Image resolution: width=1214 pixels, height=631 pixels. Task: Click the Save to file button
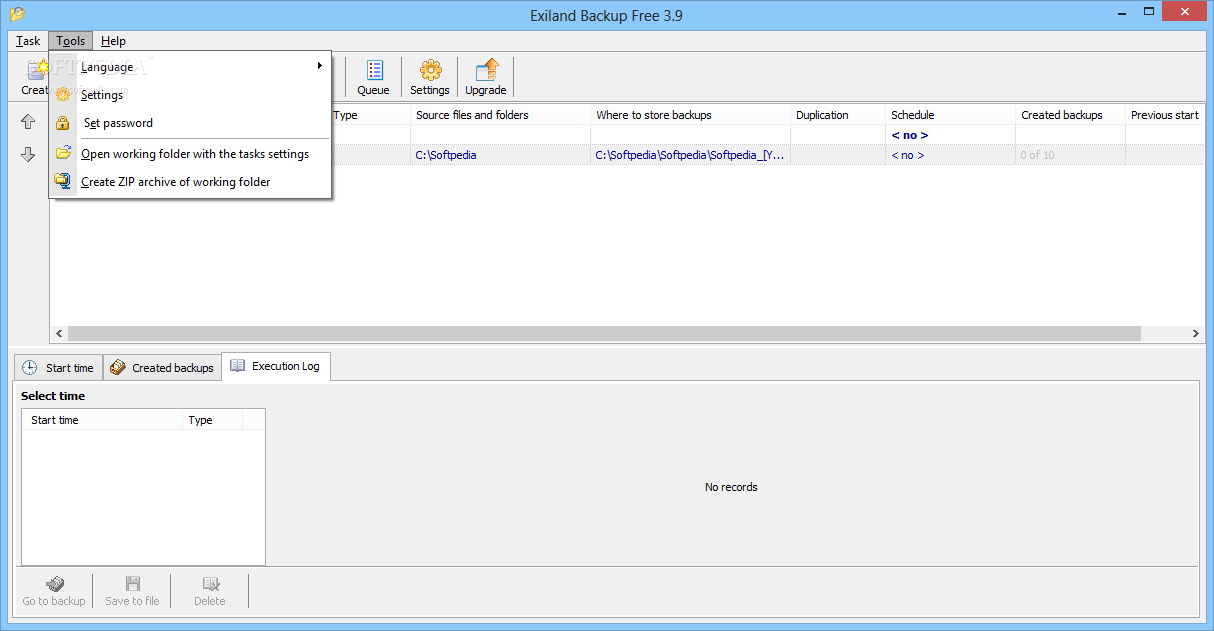click(132, 591)
